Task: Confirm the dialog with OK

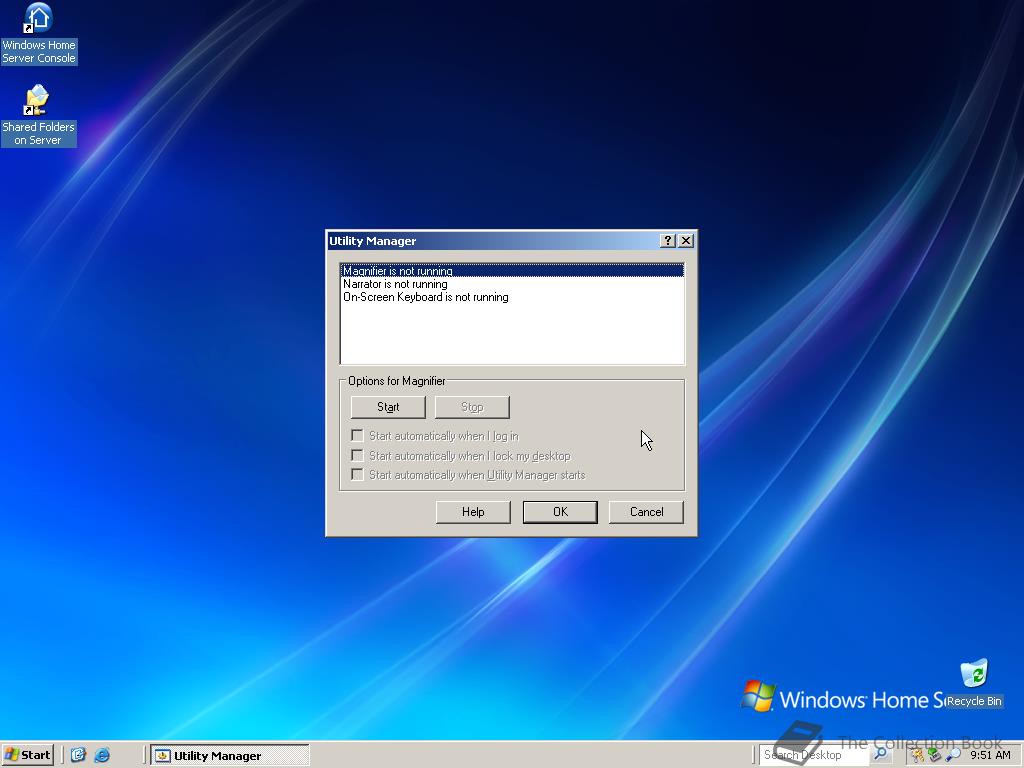Action: pyautogui.click(x=560, y=512)
